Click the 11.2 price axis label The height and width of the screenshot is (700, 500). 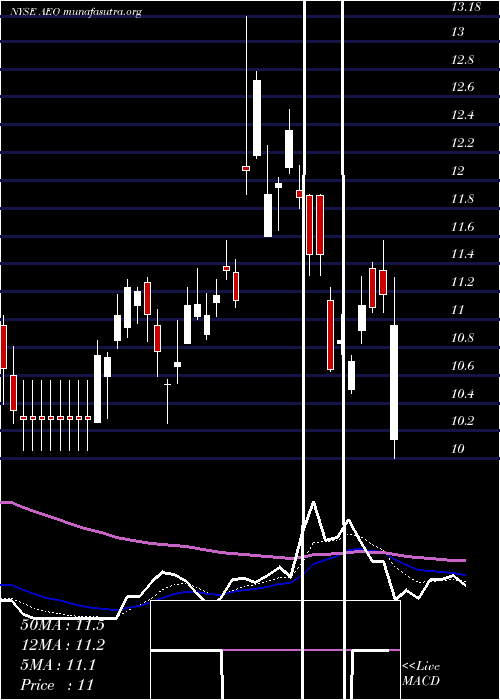click(462, 282)
